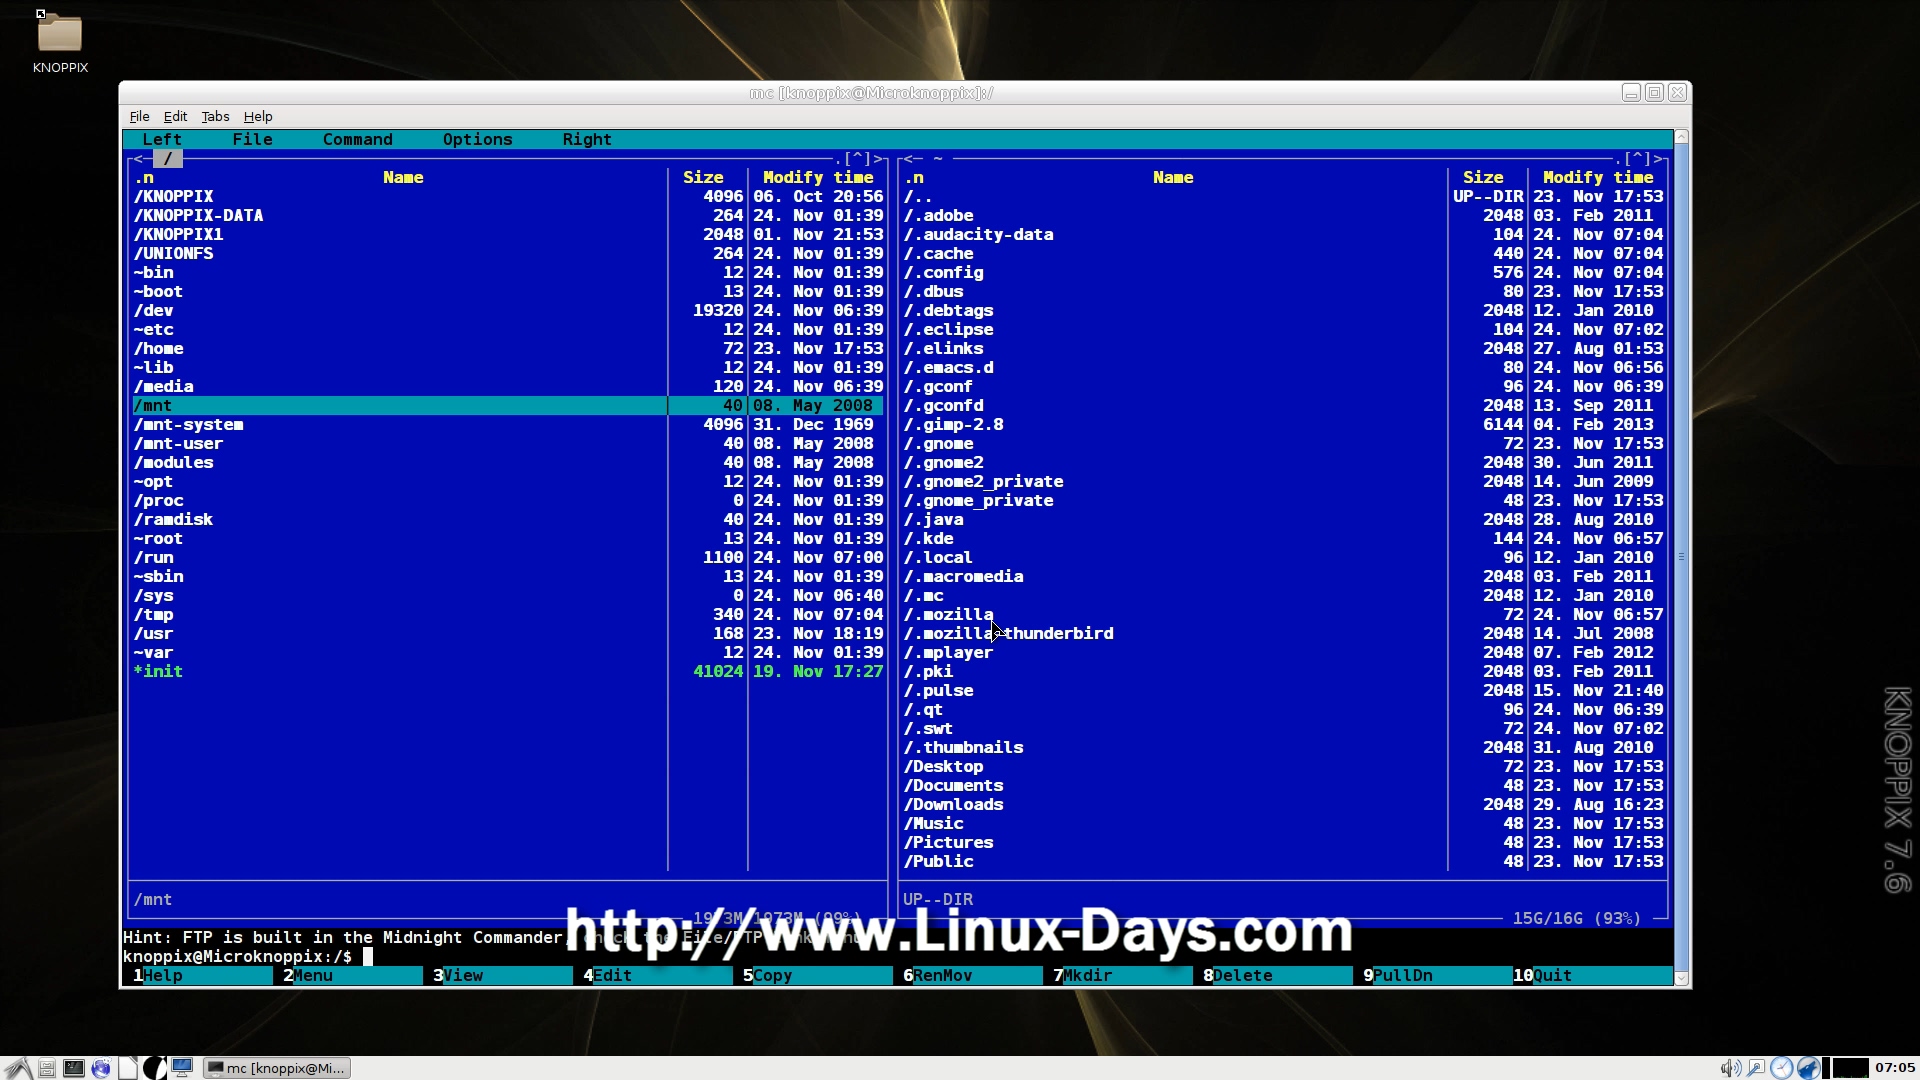Click the left panel history dropdown [^]
1920x1080 pixels.
click(858, 158)
